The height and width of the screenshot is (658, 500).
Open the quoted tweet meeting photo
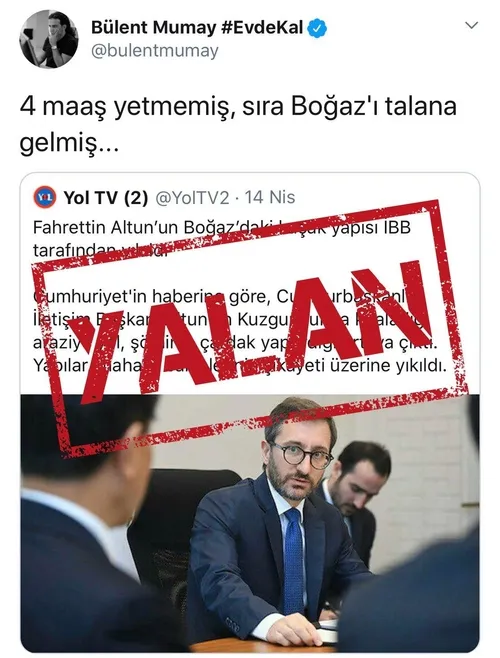[x=250, y=523]
